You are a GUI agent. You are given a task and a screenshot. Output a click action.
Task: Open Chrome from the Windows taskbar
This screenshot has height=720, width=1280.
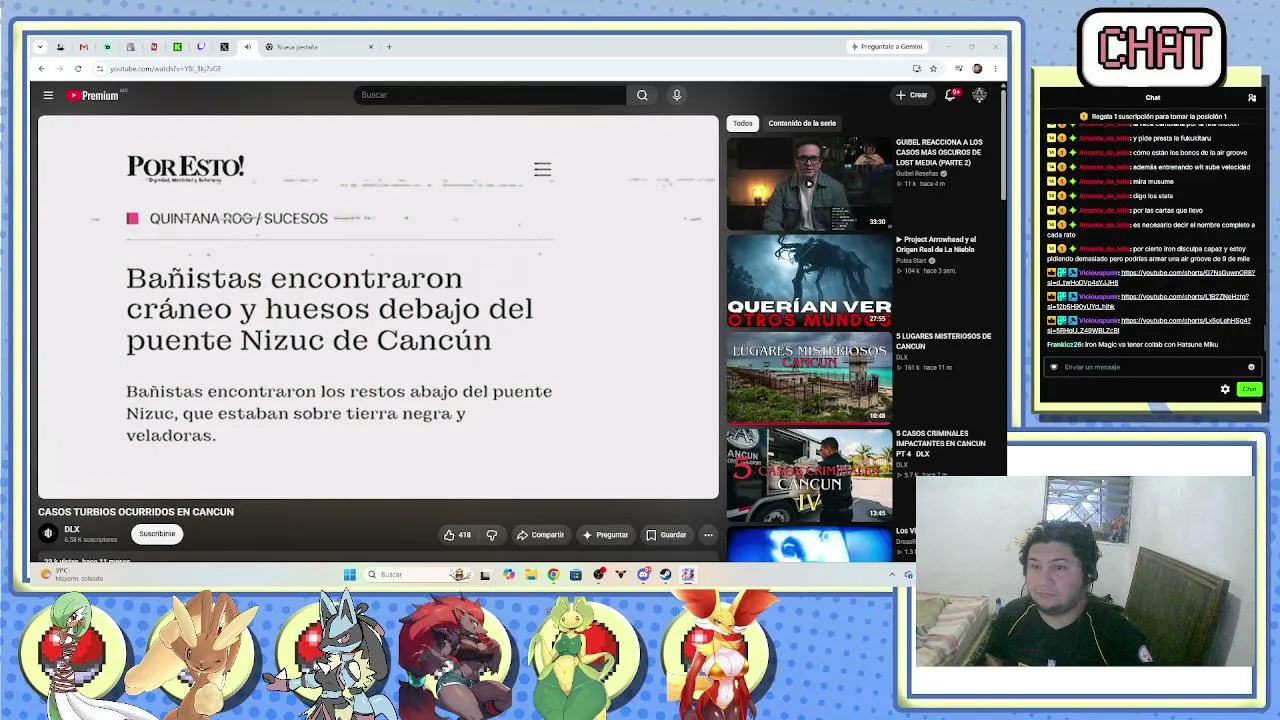(x=553, y=575)
